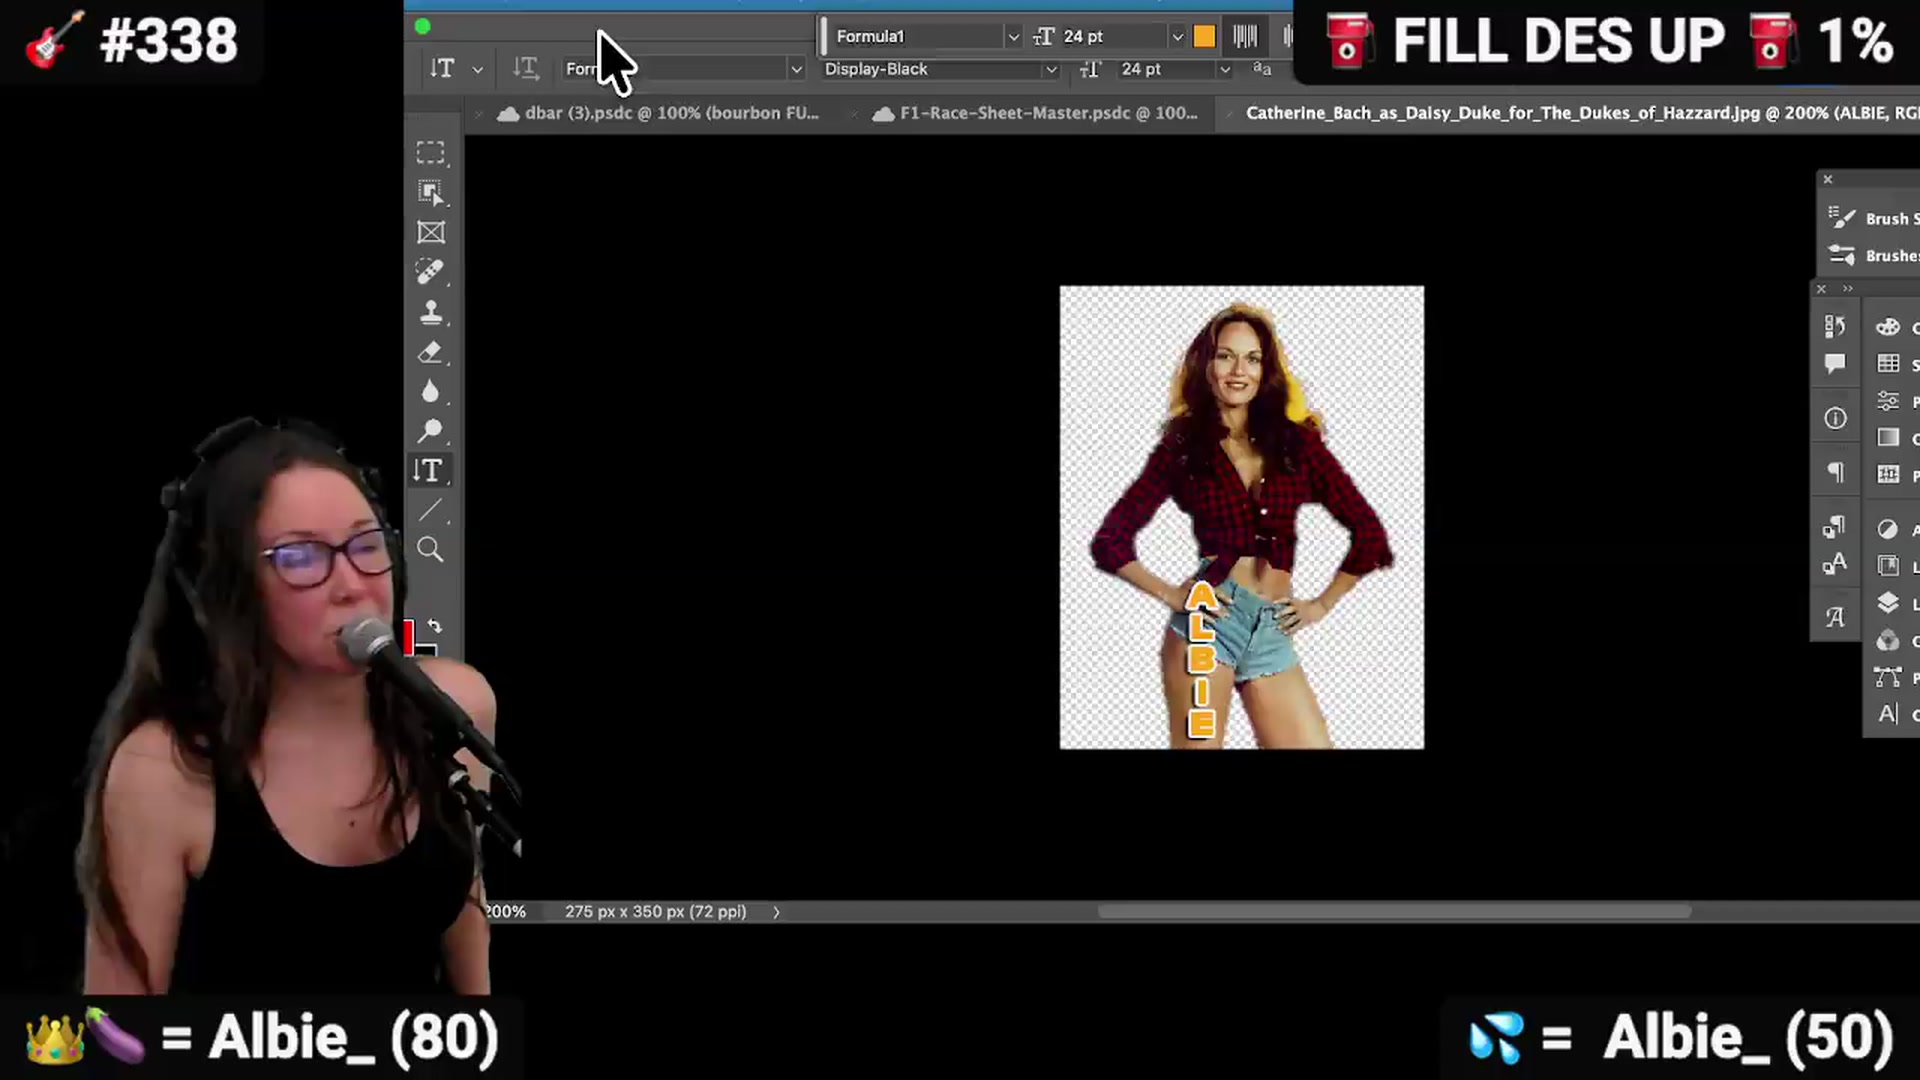Open the Comments panel icon

click(x=1835, y=364)
